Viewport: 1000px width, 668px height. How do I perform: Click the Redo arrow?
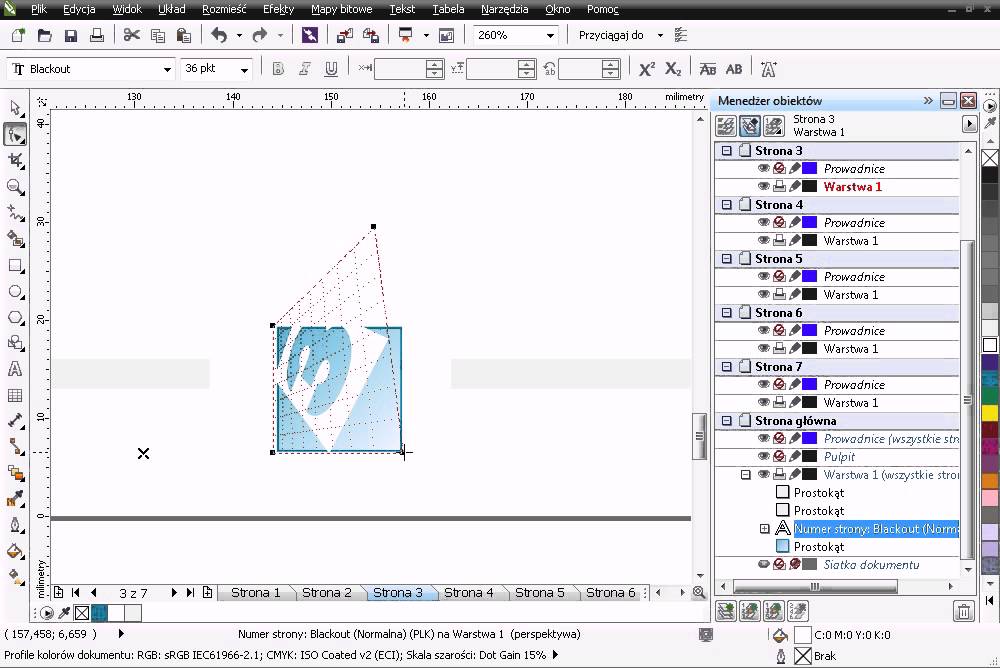coord(260,35)
